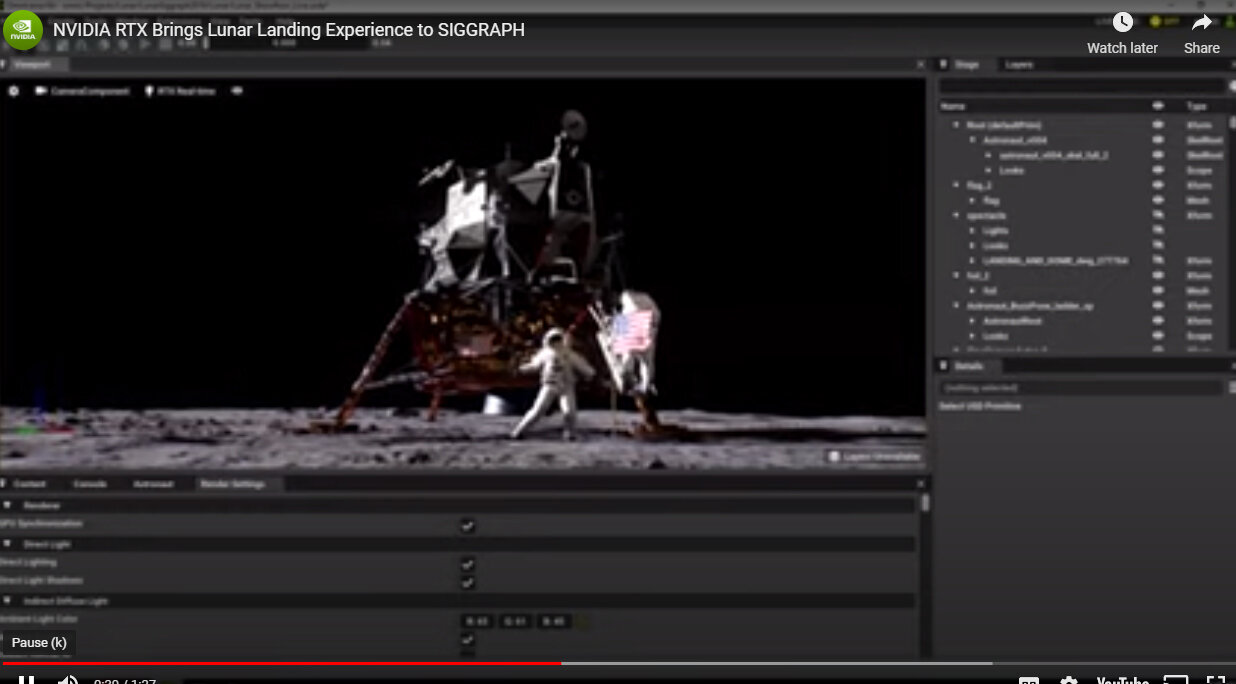
Task: Click the Layers Unavailable viewport button
Action: point(875,456)
